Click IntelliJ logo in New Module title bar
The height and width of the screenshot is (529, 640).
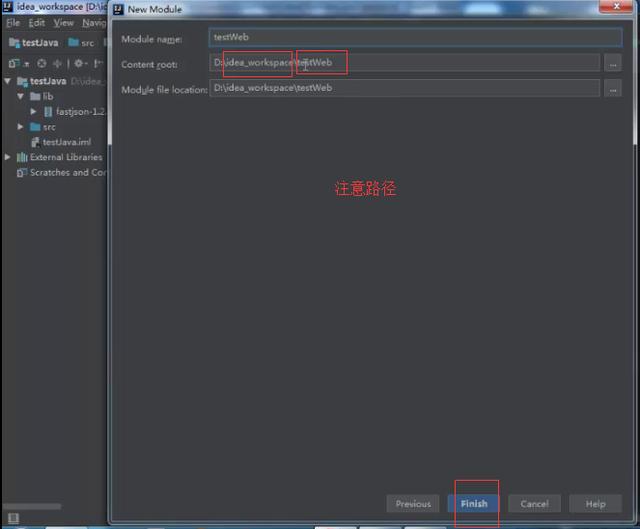(118, 9)
